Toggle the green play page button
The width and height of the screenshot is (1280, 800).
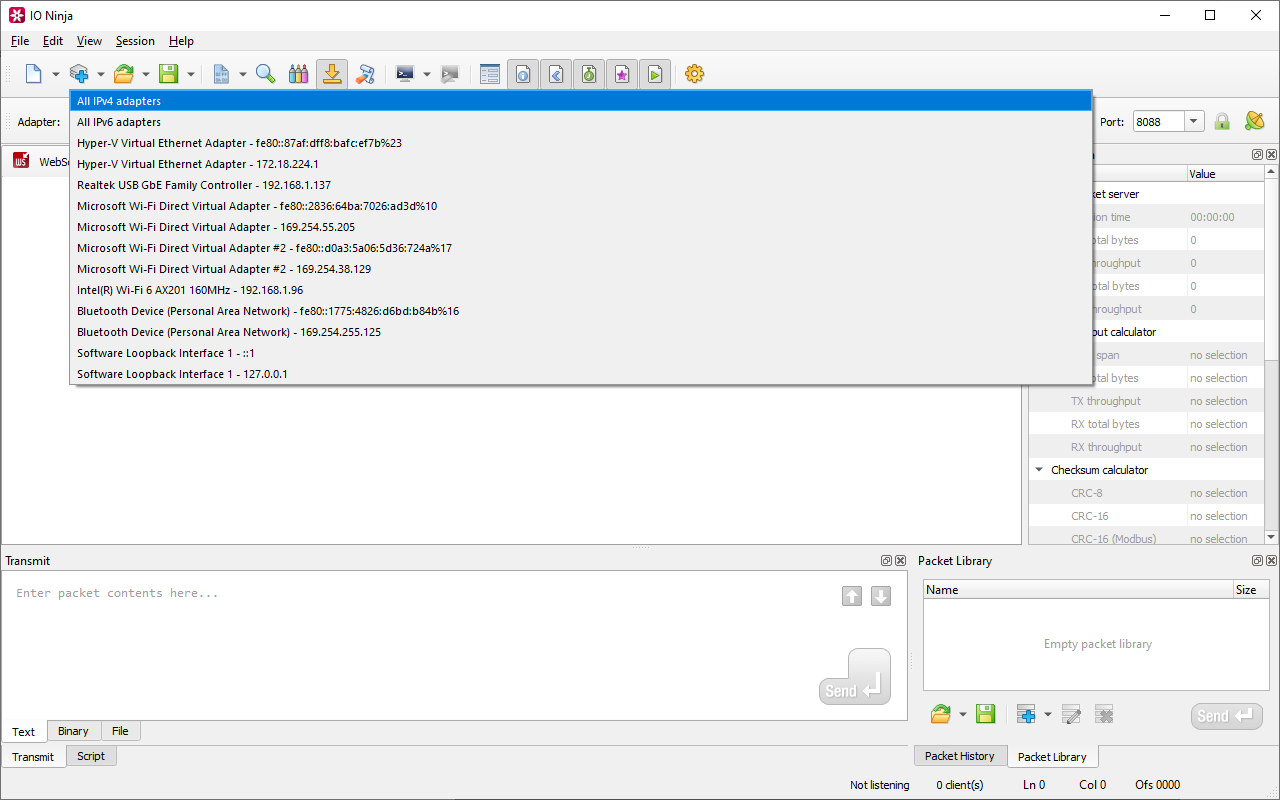coord(655,74)
